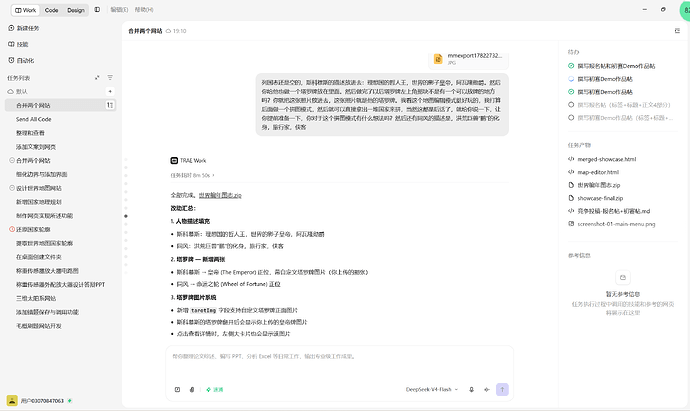This screenshot has height=411, width=690.
Task: Open the 世界编年图志.zip artifact file
Action: (x=598, y=185)
